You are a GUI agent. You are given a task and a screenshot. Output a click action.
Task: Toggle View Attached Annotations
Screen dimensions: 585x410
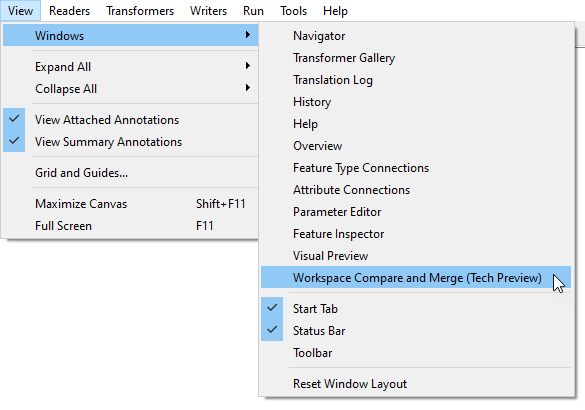pyautogui.click(x=131, y=119)
